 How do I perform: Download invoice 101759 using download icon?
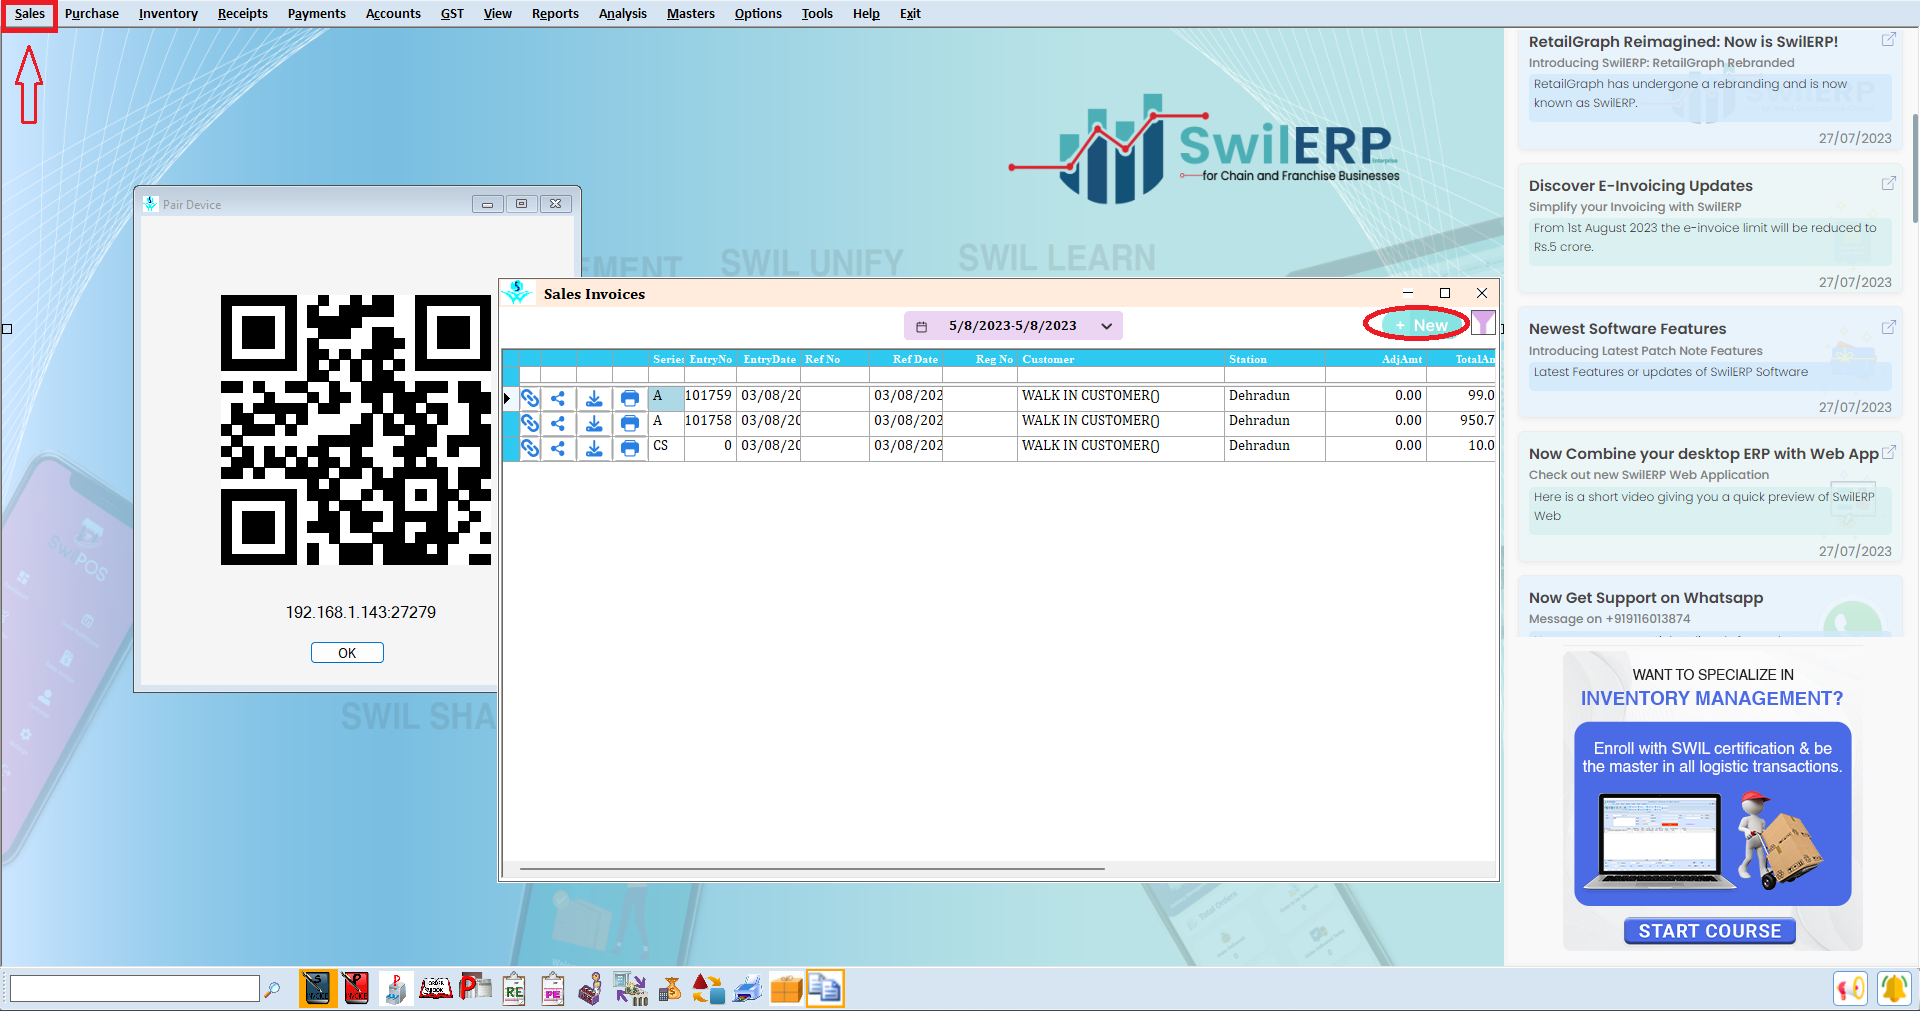point(594,398)
